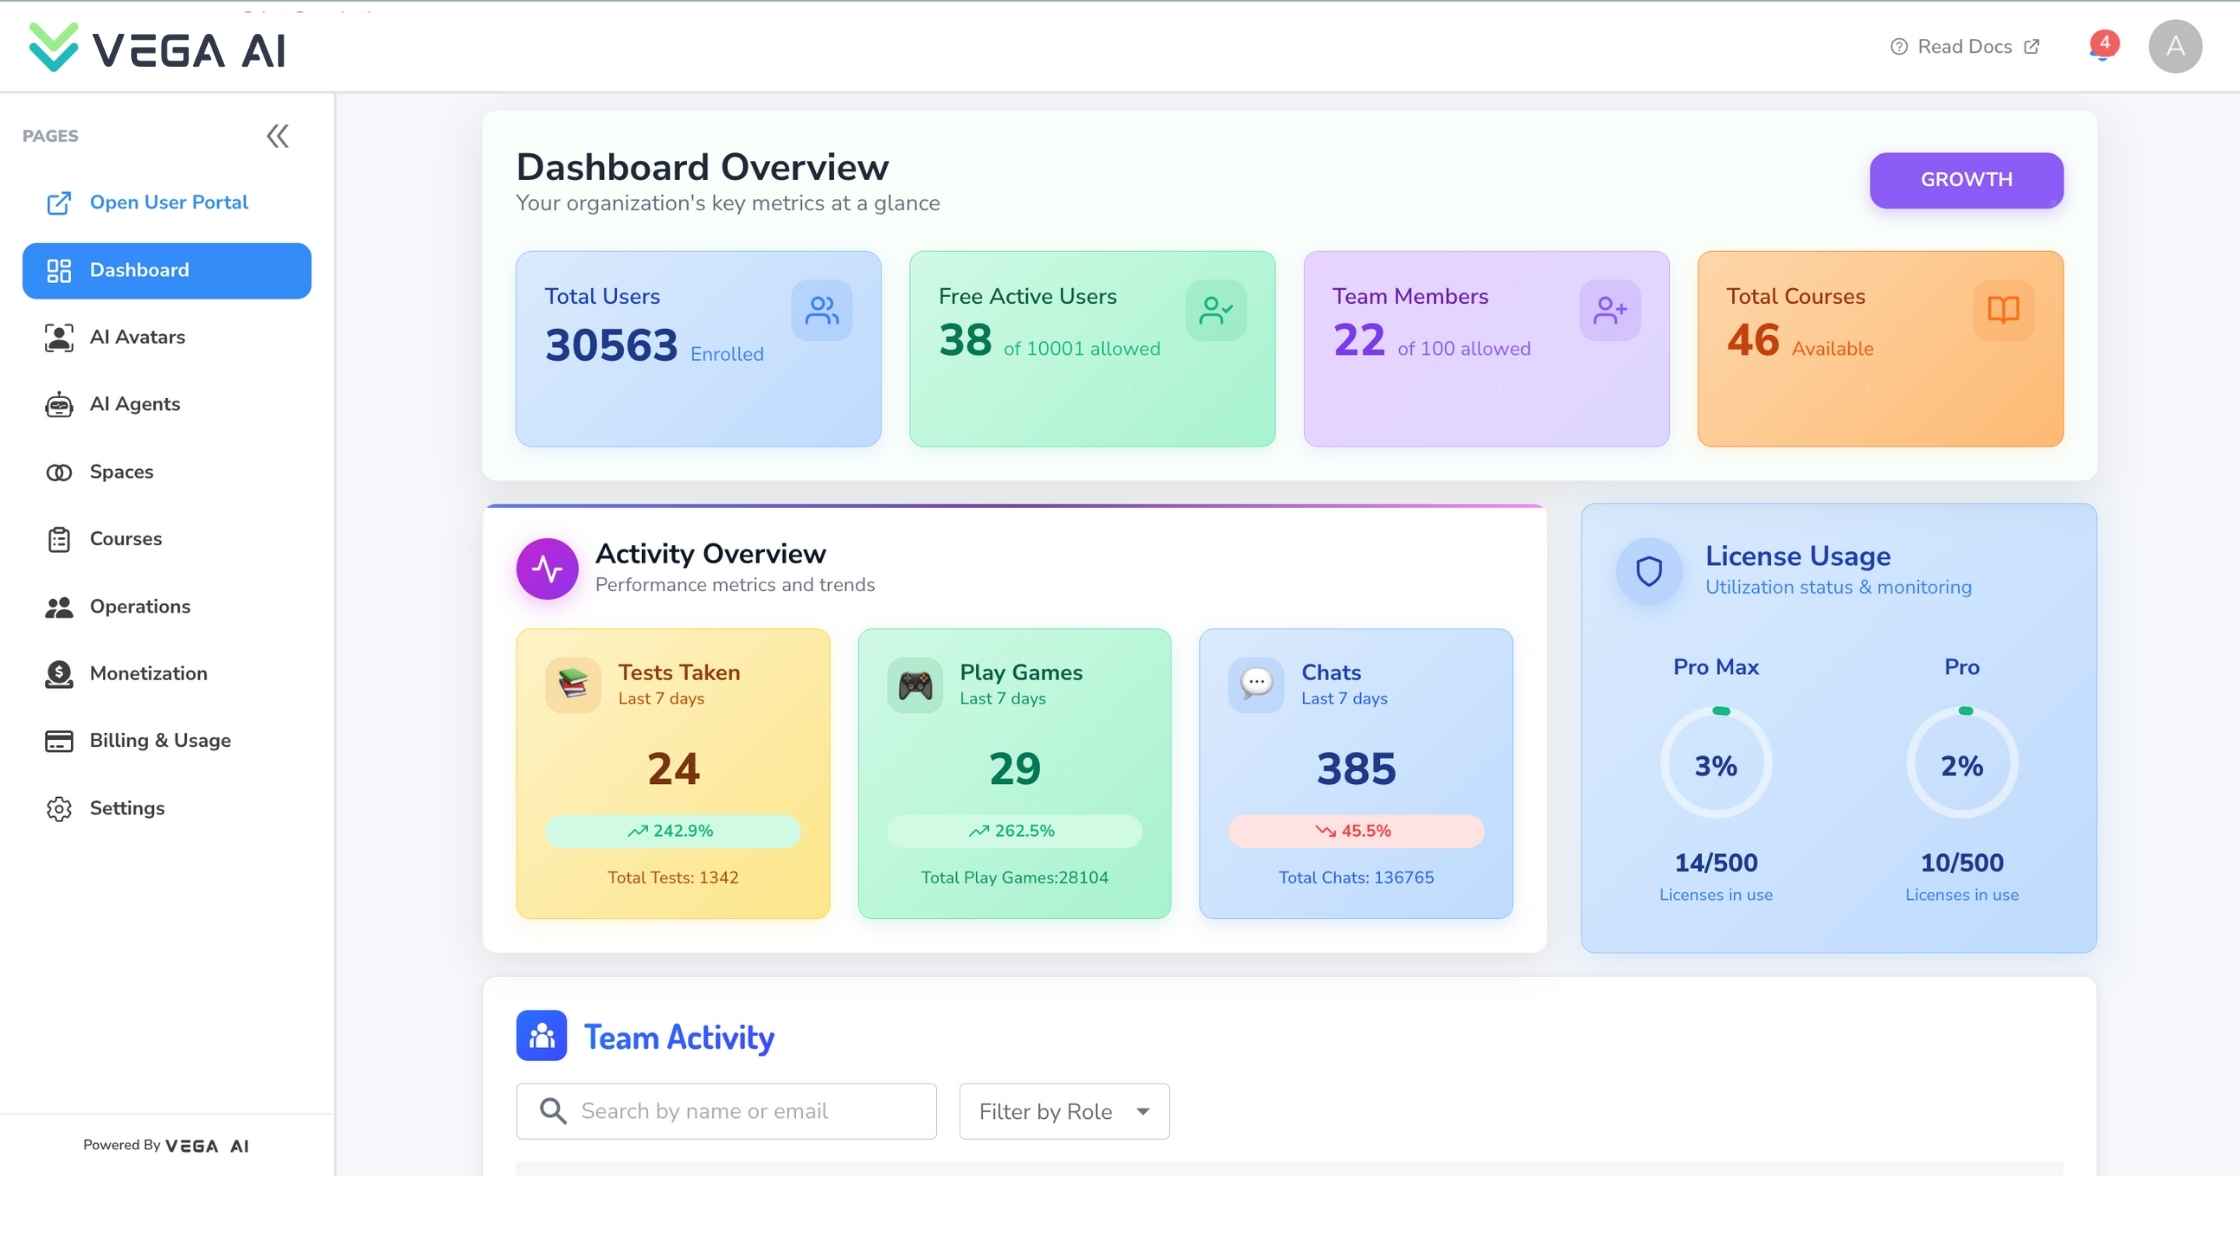
Task: Click the GROWTH button
Action: point(1965,180)
